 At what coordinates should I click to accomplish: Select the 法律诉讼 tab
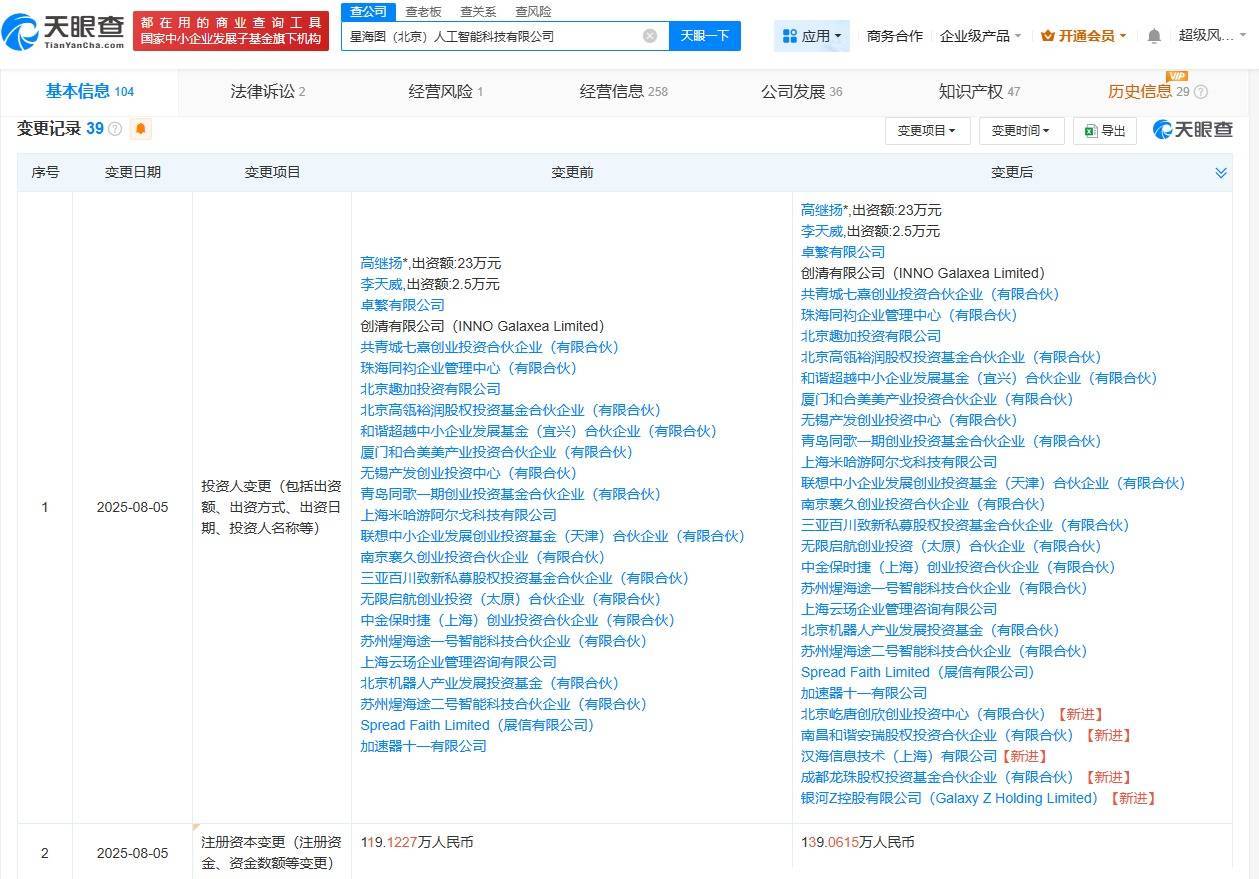(267, 92)
